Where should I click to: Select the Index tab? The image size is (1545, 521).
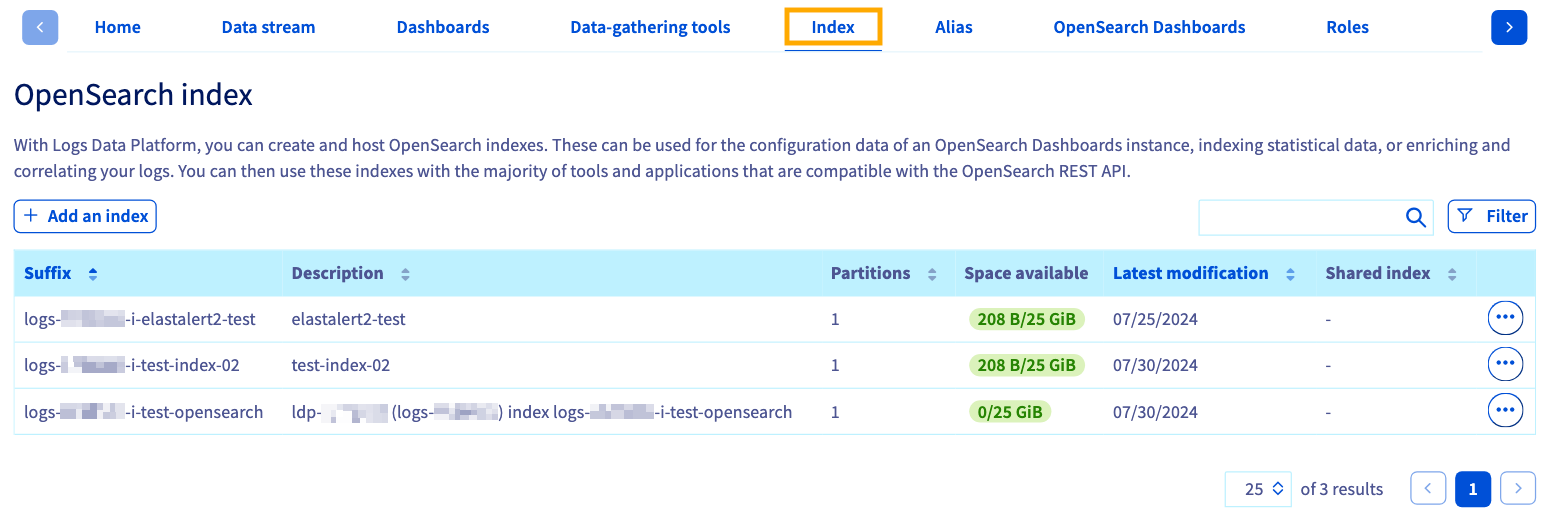(x=833, y=27)
